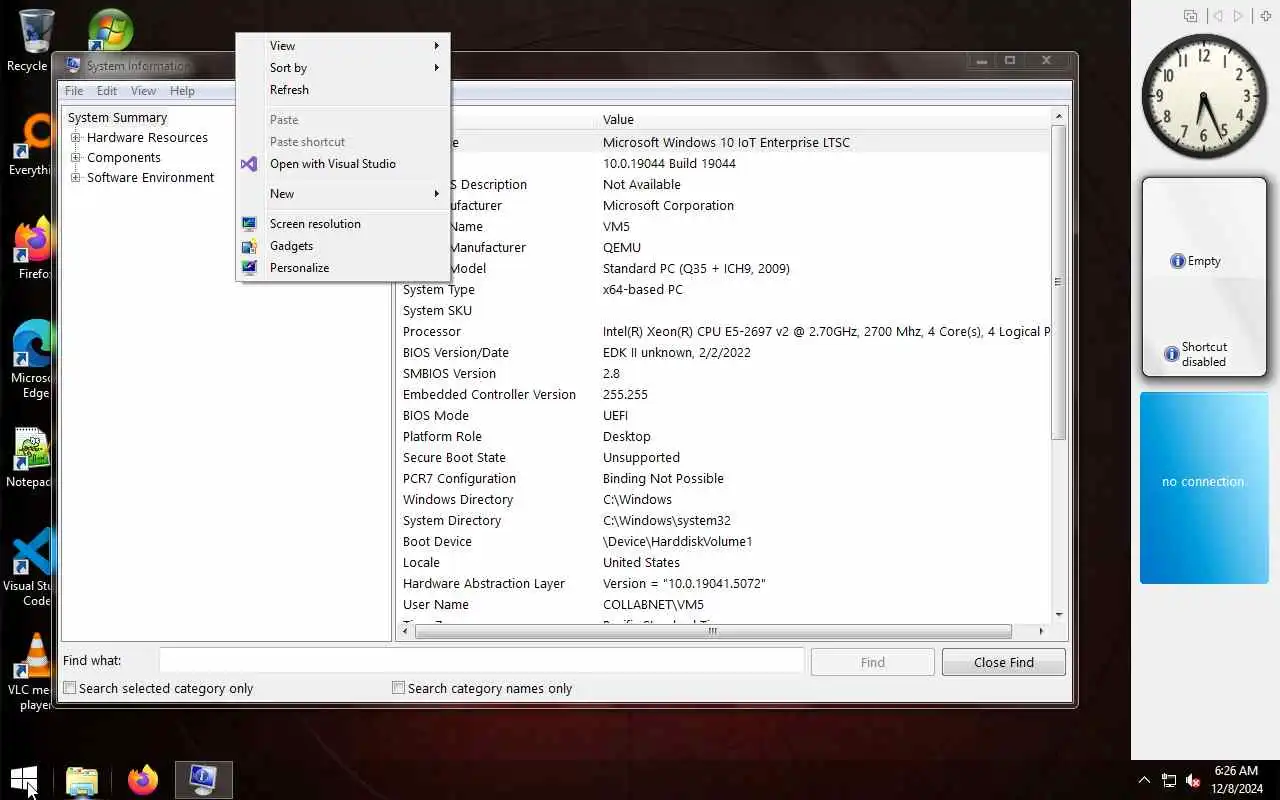Choose Refresh in the context menu
Image resolution: width=1280 pixels, height=800 pixels.
point(343,90)
